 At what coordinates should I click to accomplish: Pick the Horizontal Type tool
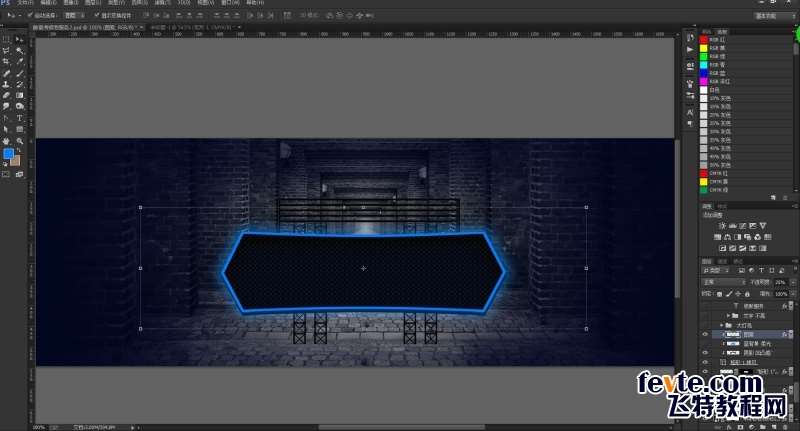tap(20, 118)
